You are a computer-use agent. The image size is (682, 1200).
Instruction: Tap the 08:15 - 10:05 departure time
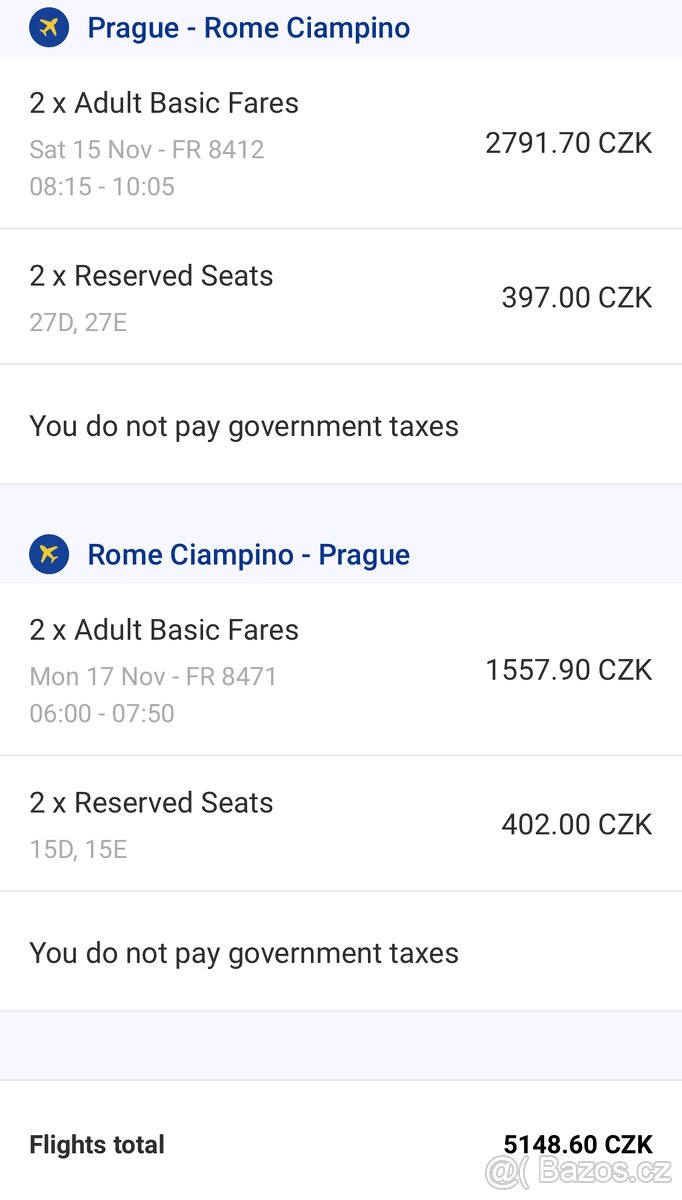[102, 186]
